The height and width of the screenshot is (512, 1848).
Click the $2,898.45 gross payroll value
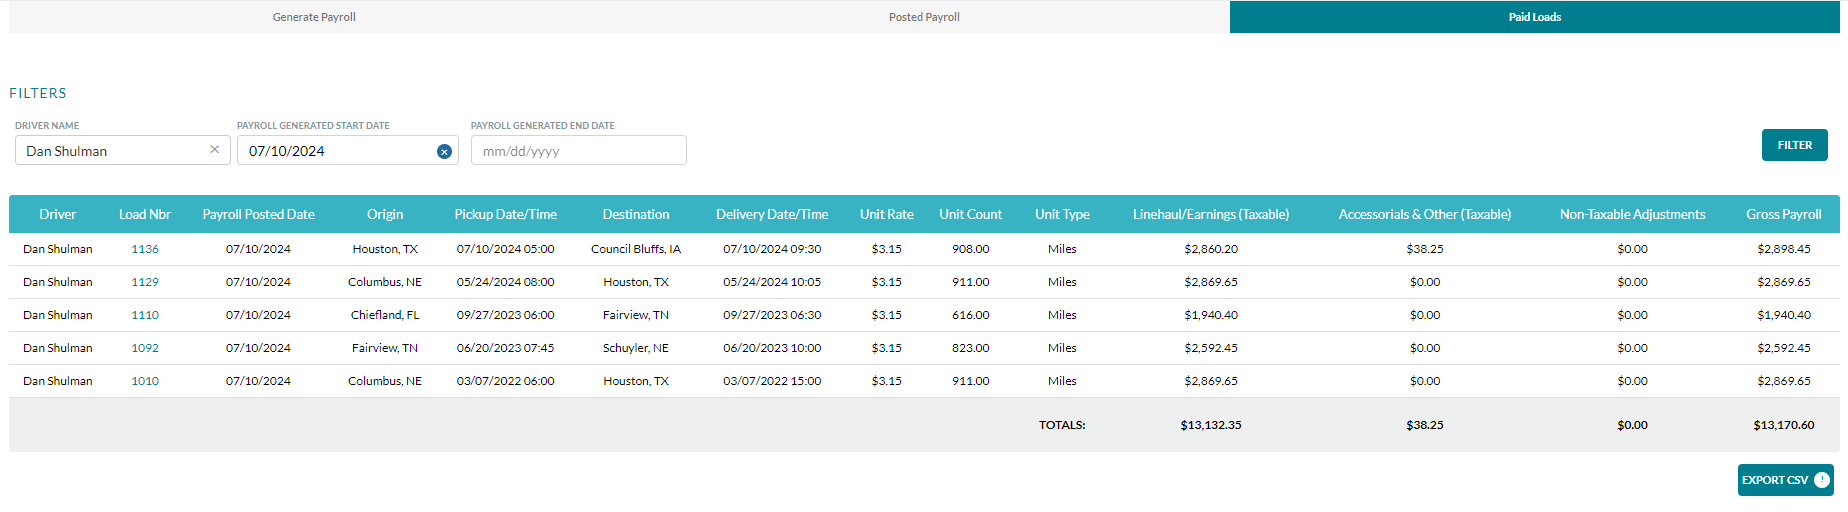coord(1784,249)
